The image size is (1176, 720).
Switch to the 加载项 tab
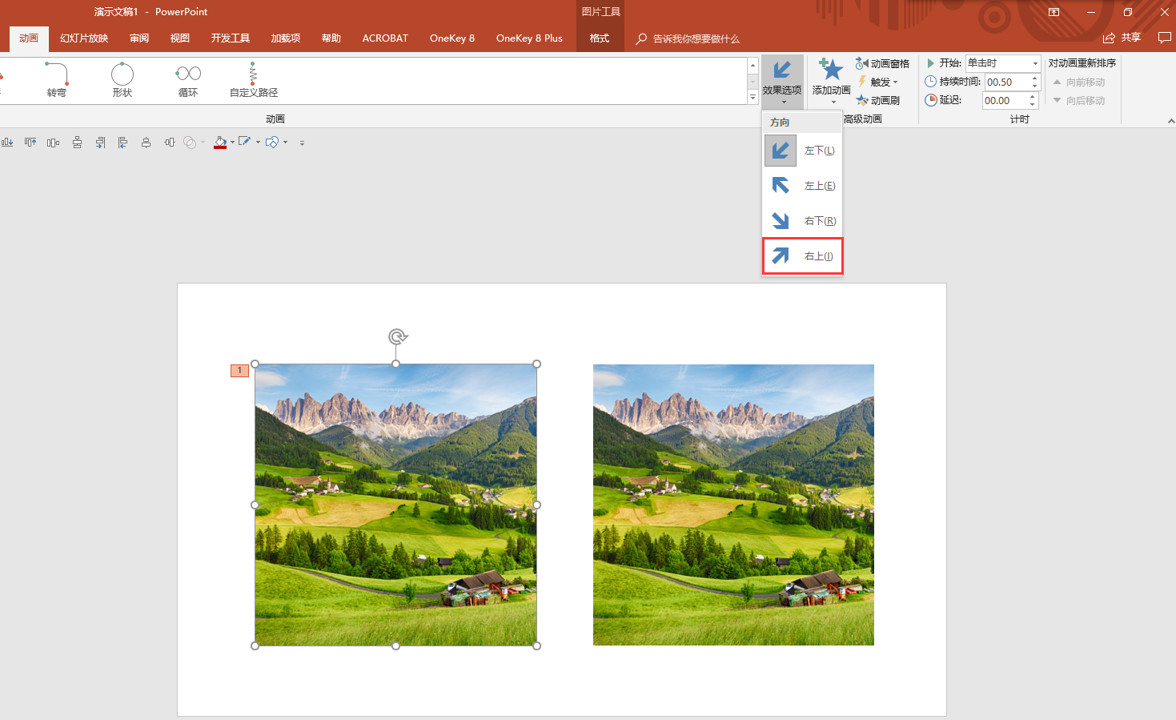pos(286,38)
